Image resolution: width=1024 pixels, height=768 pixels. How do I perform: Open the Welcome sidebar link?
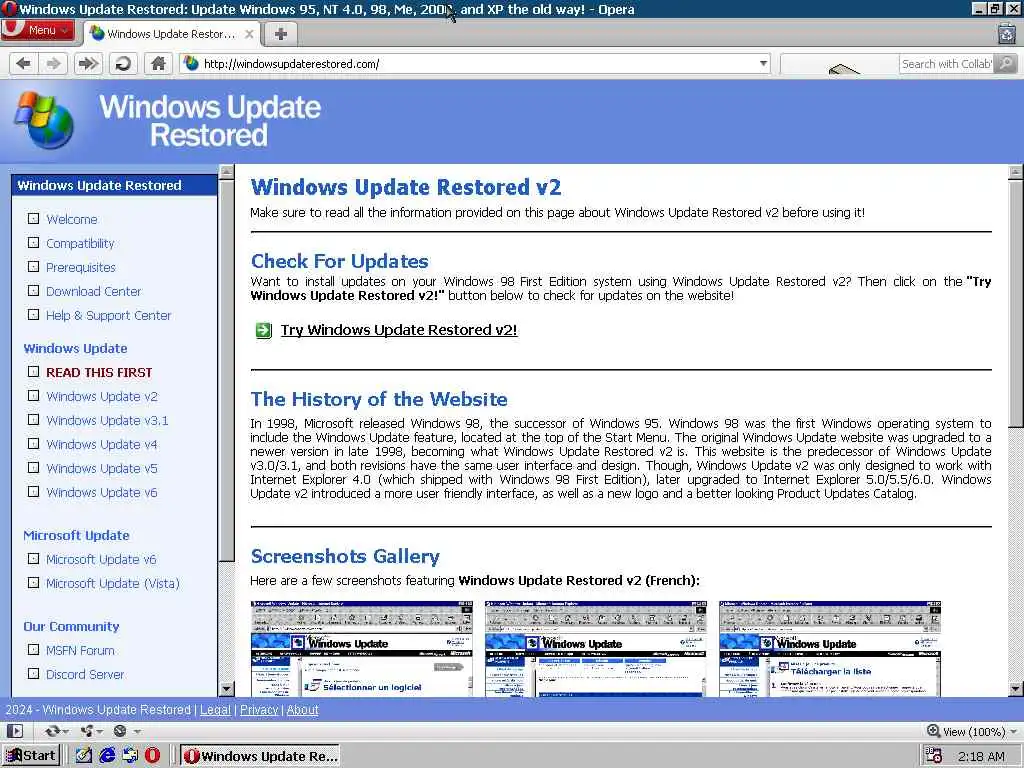coord(71,219)
